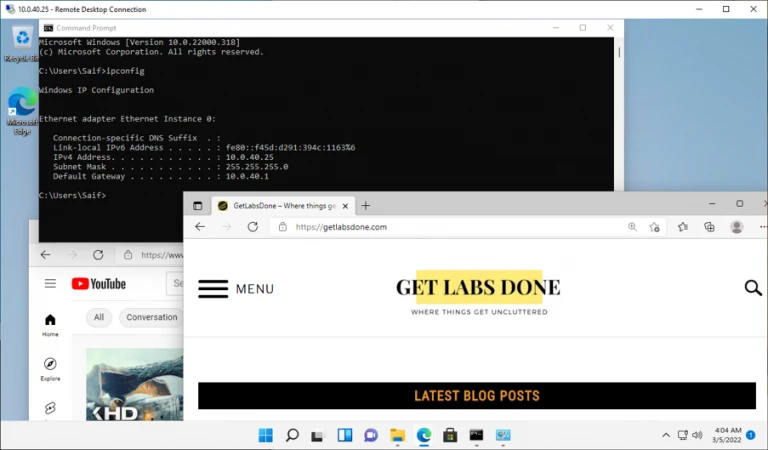Open Microsoft Store from taskbar
Screen dimensions: 768x450
pyautogui.click(x=450, y=435)
